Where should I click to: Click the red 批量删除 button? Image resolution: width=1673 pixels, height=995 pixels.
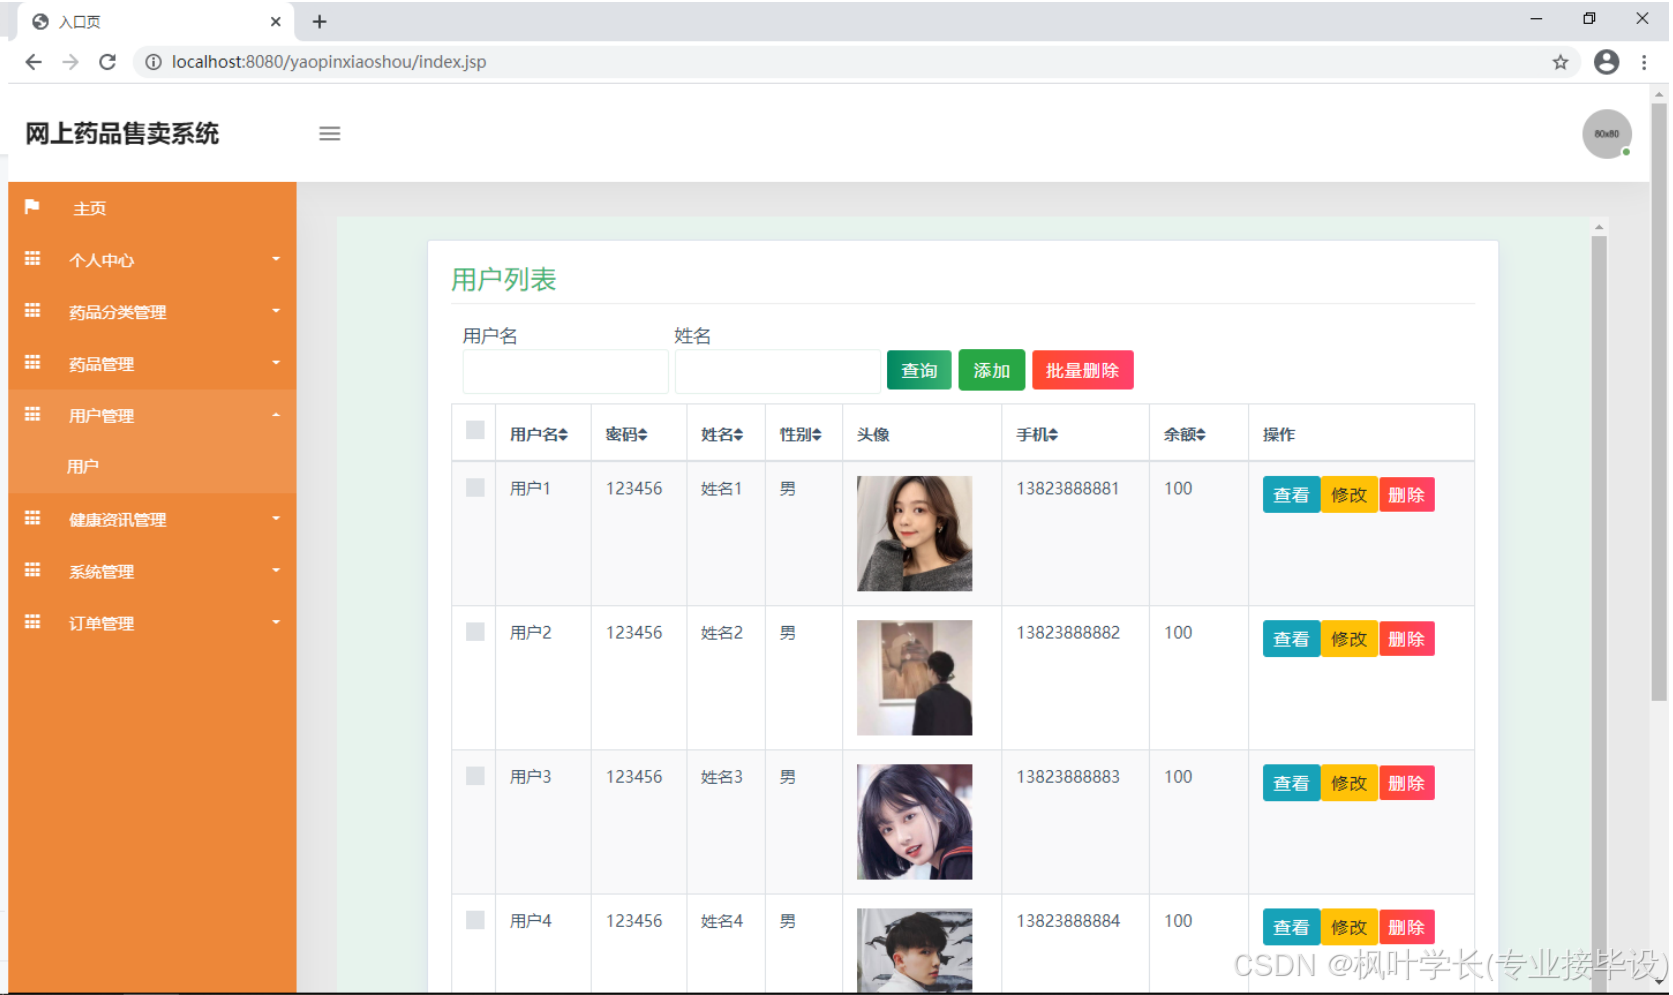tap(1083, 370)
